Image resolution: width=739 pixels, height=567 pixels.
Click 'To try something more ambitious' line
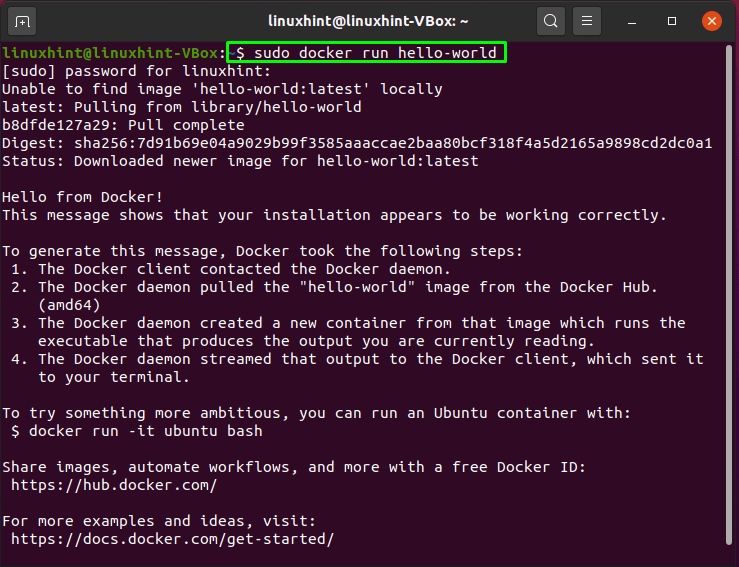(x=316, y=413)
